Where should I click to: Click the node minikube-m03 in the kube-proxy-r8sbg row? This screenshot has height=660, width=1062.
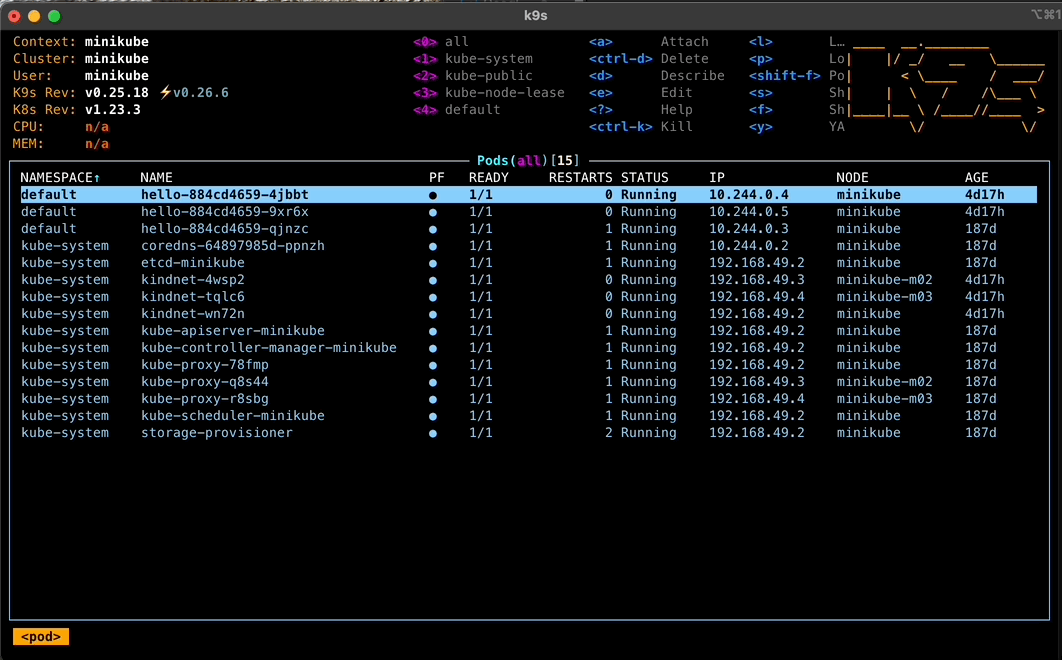[x=885, y=398]
